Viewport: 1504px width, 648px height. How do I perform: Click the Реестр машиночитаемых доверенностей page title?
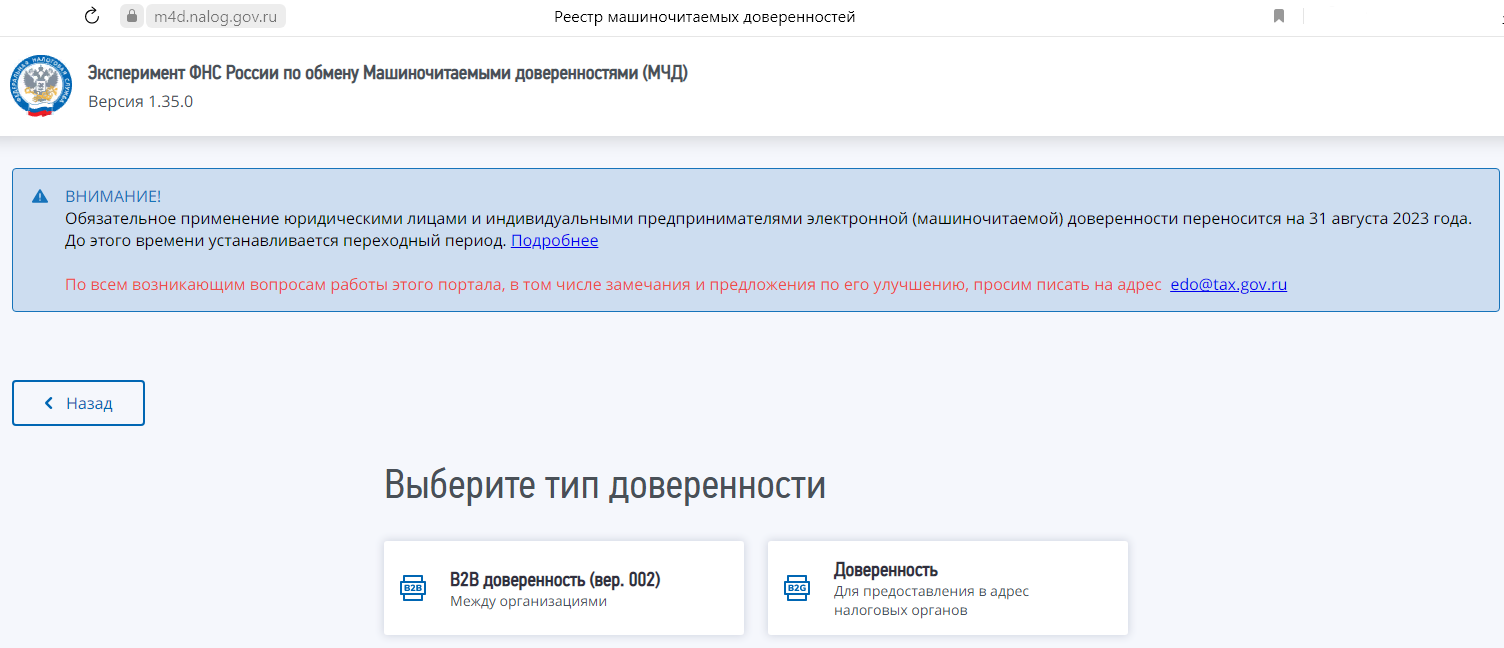coord(704,16)
